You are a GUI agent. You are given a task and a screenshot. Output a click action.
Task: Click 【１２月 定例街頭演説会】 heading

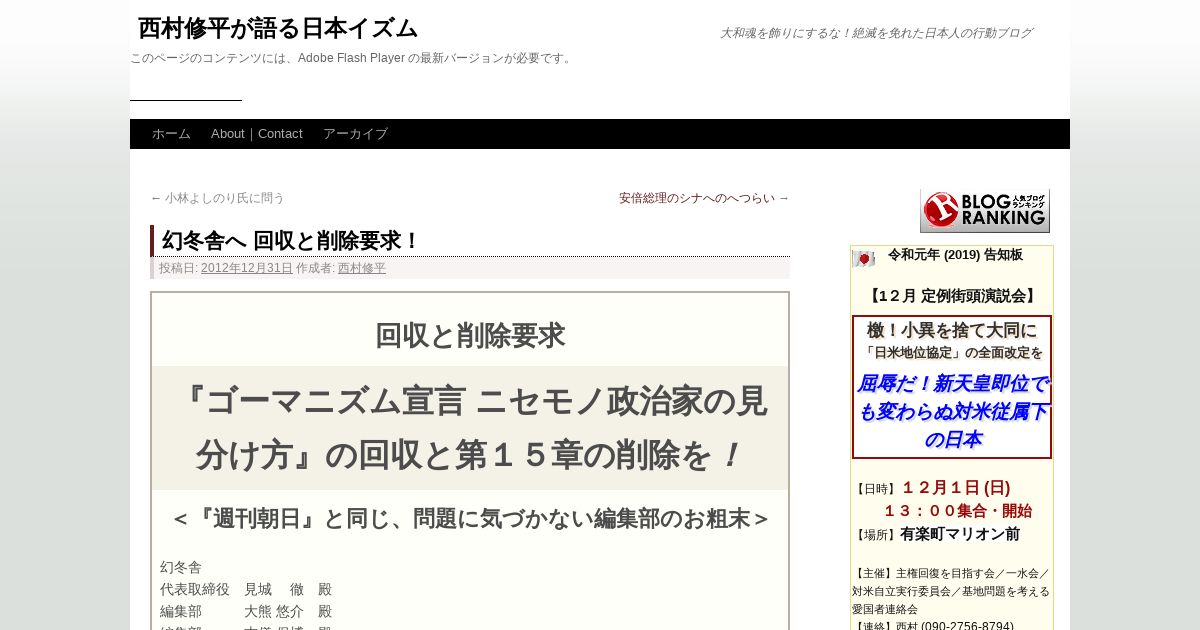click(952, 296)
